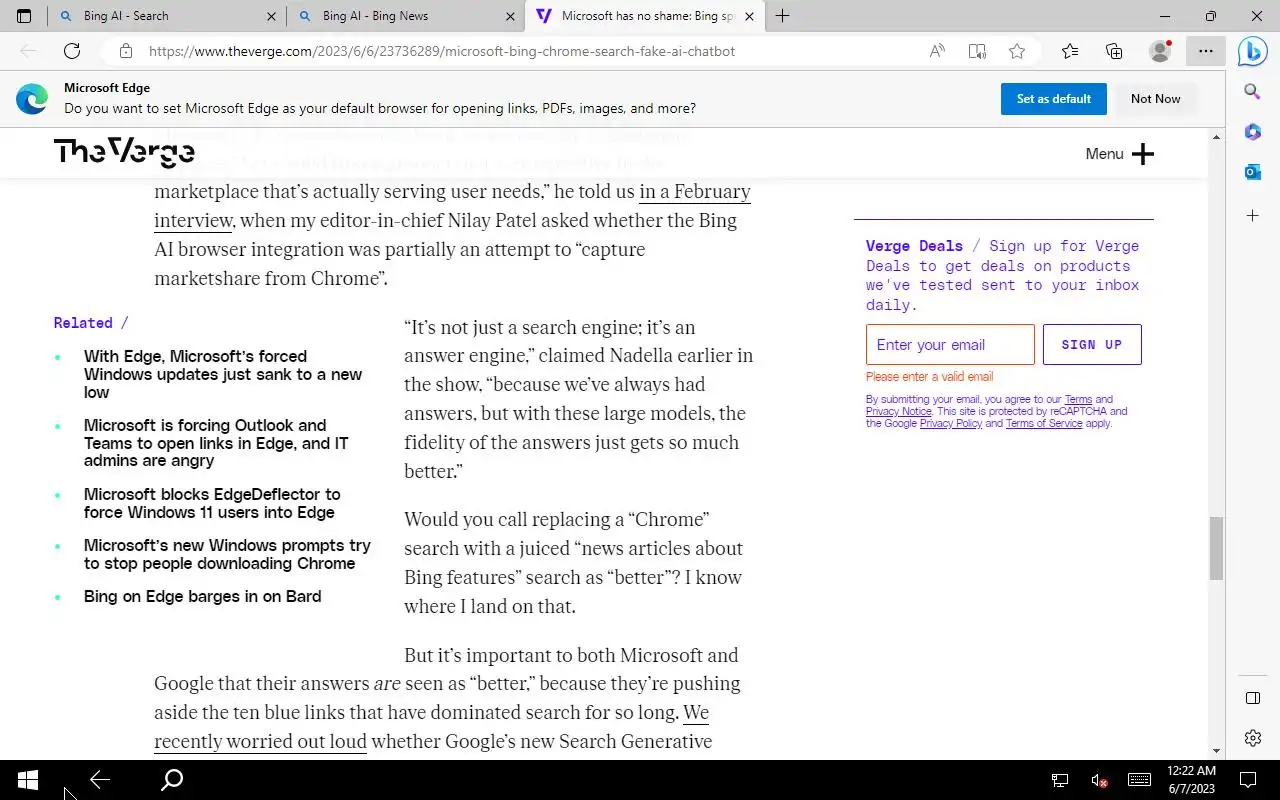This screenshot has height=800, width=1280.
Task: Enter Immersive Reader from address bar
Action: pyautogui.click(x=977, y=51)
